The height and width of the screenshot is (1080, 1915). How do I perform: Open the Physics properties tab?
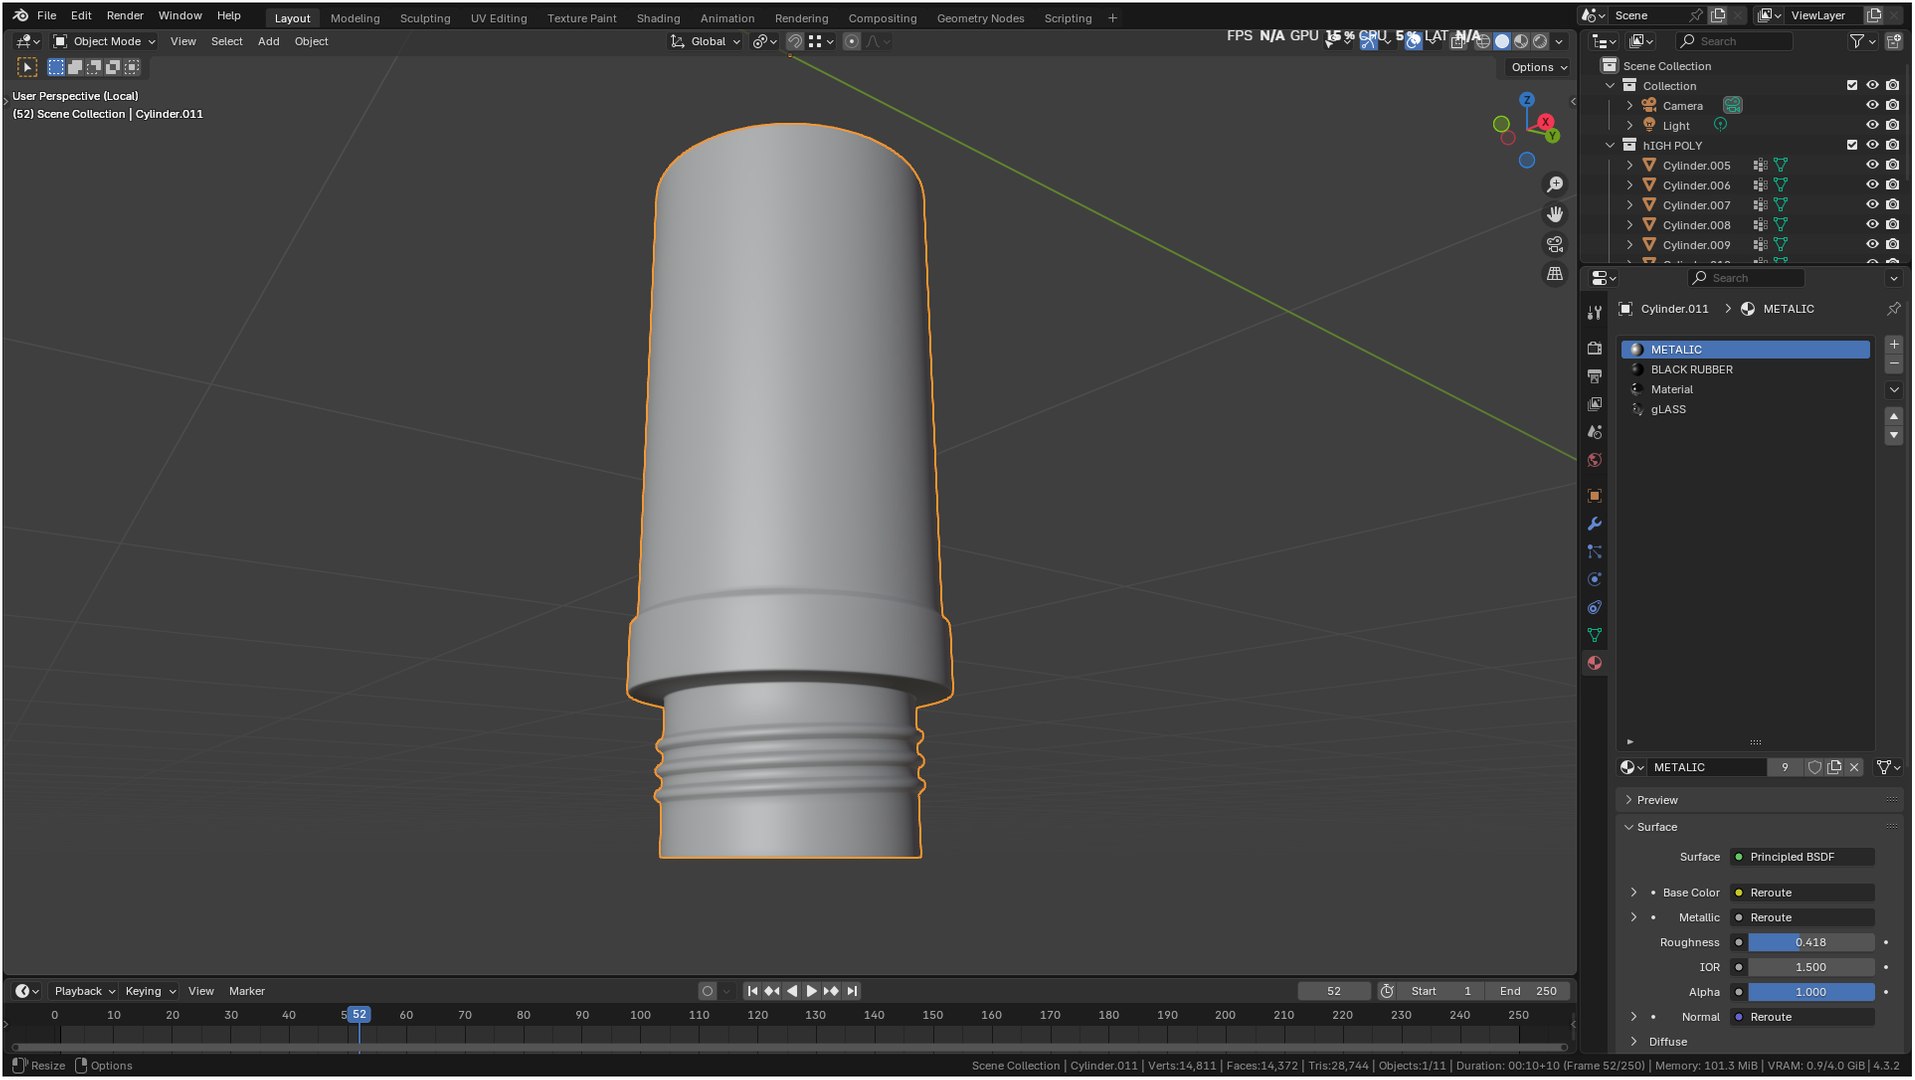[x=1594, y=580]
